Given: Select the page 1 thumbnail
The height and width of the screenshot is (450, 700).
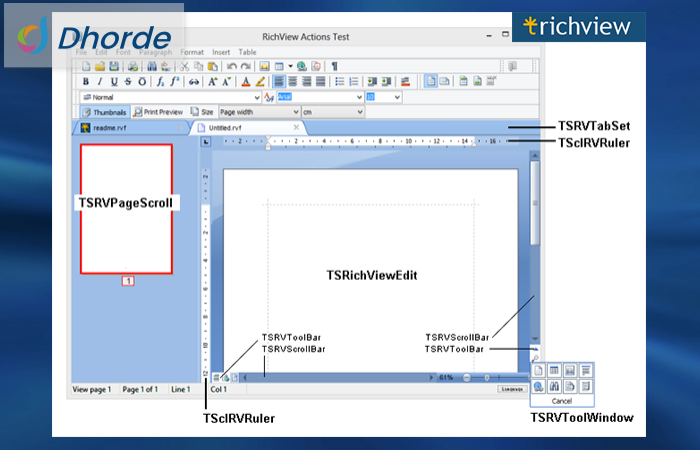Looking at the screenshot, I should (126, 209).
